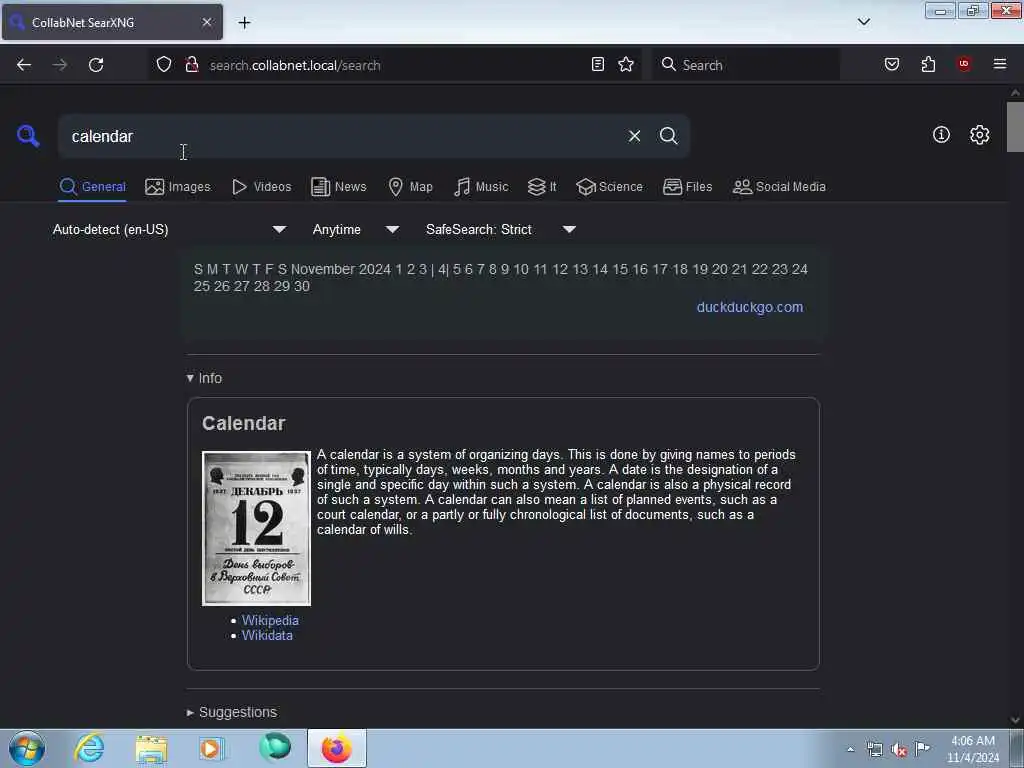Switch to the It category tab
Screen dimensions: 1024x768
pos(542,187)
